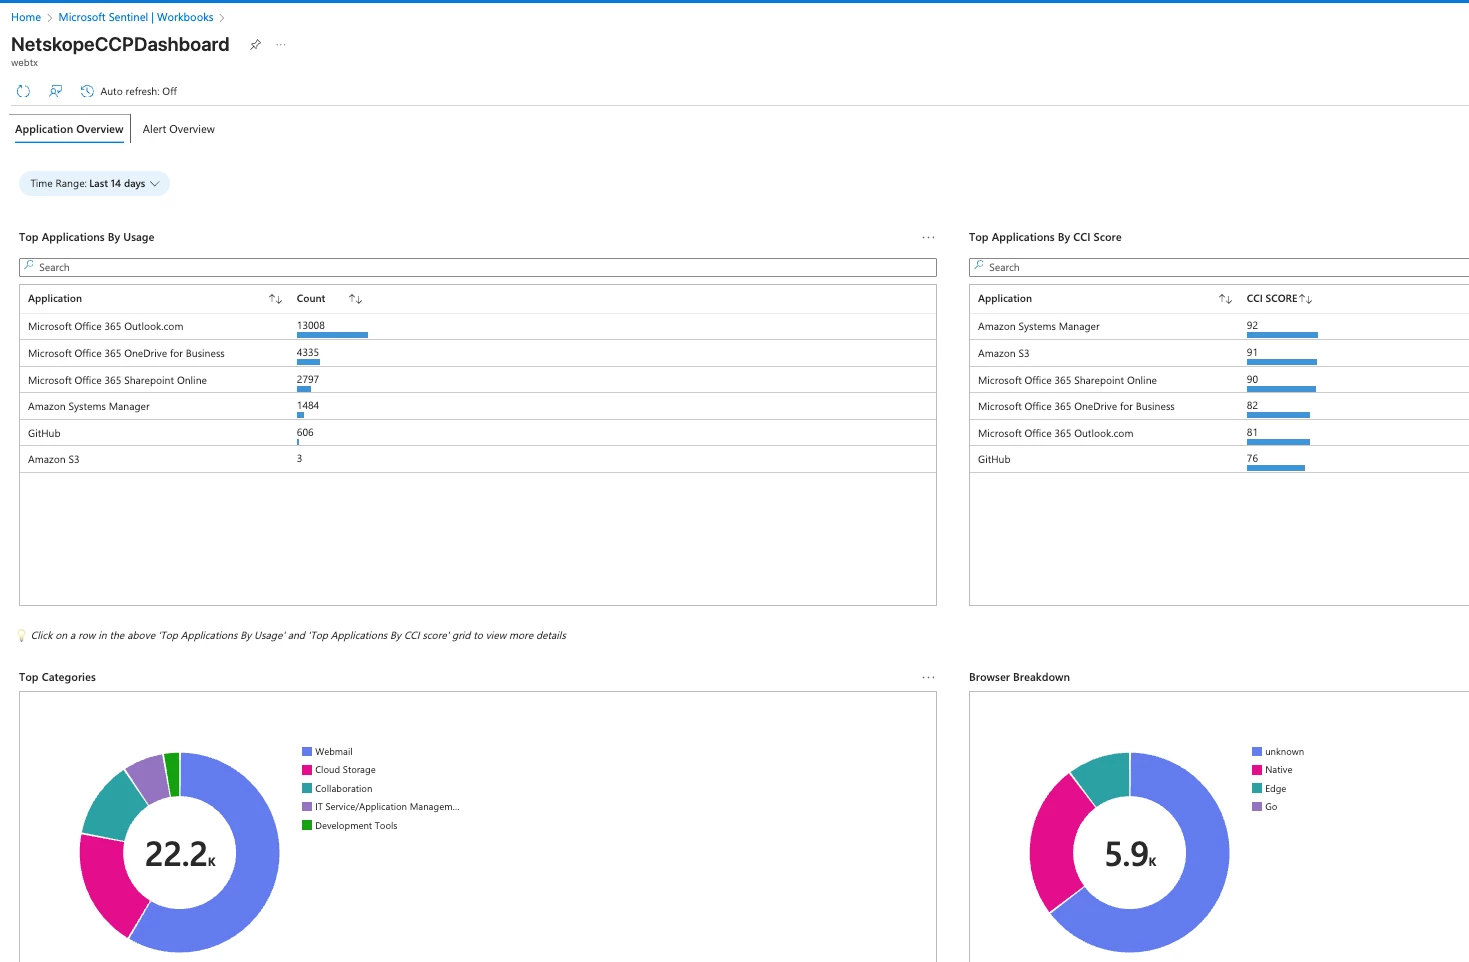The width and height of the screenshot is (1469, 962).
Task: Click the 22.2K center of Top Categories donut
Action: (x=180, y=854)
